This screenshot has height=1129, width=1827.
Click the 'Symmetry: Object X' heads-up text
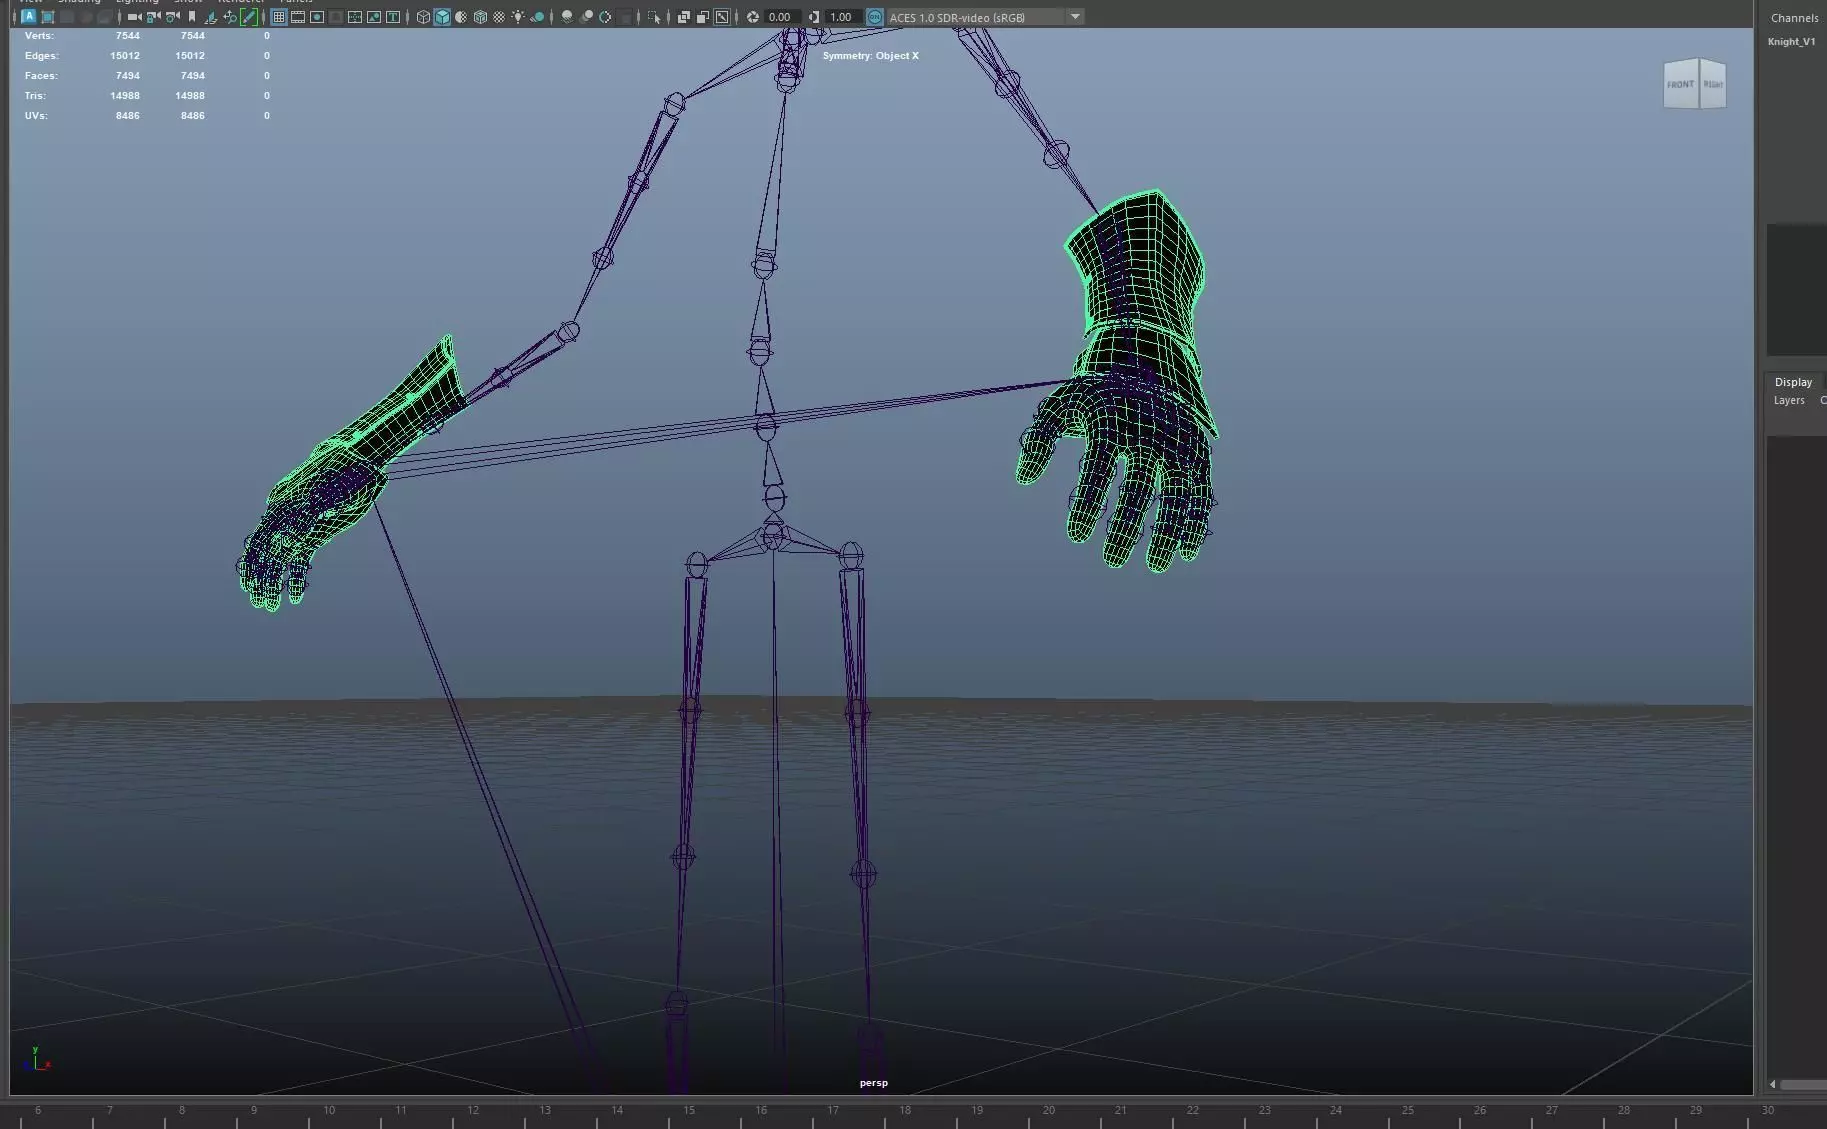(870, 55)
